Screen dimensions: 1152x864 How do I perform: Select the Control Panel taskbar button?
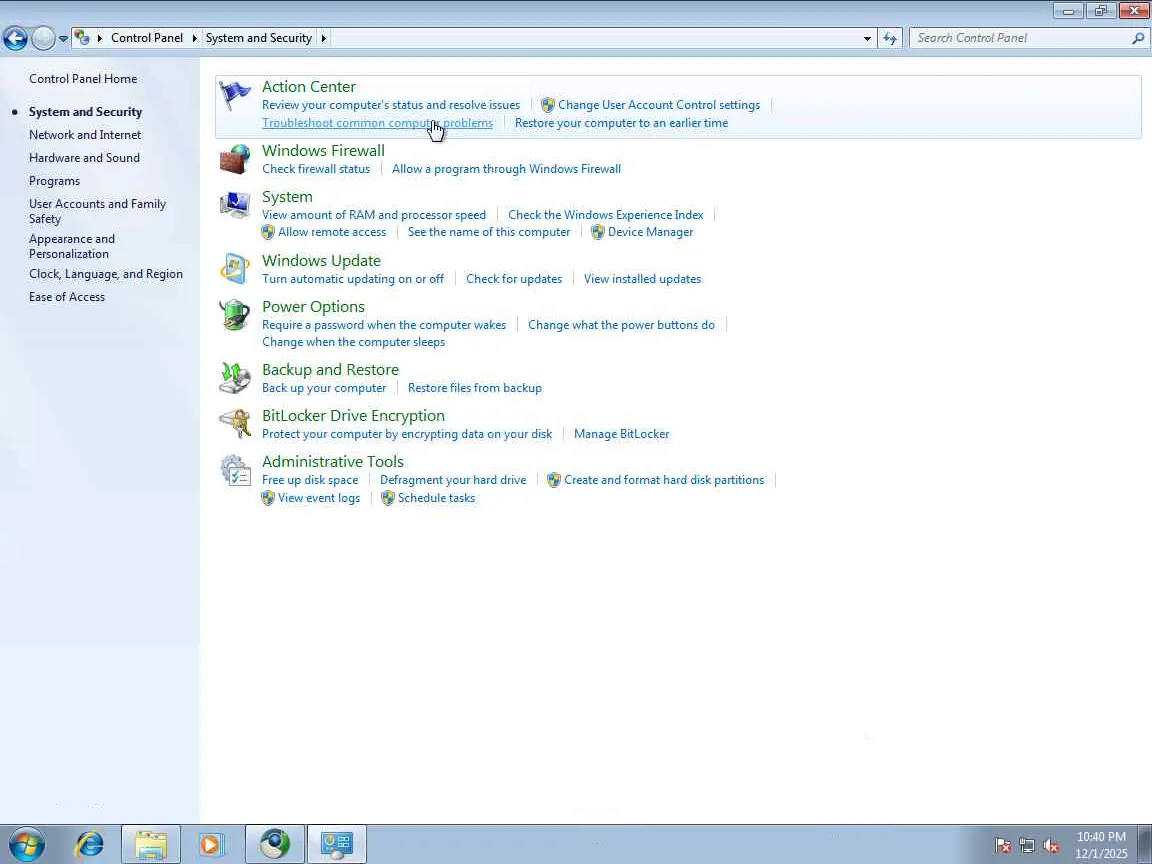(x=336, y=844)
